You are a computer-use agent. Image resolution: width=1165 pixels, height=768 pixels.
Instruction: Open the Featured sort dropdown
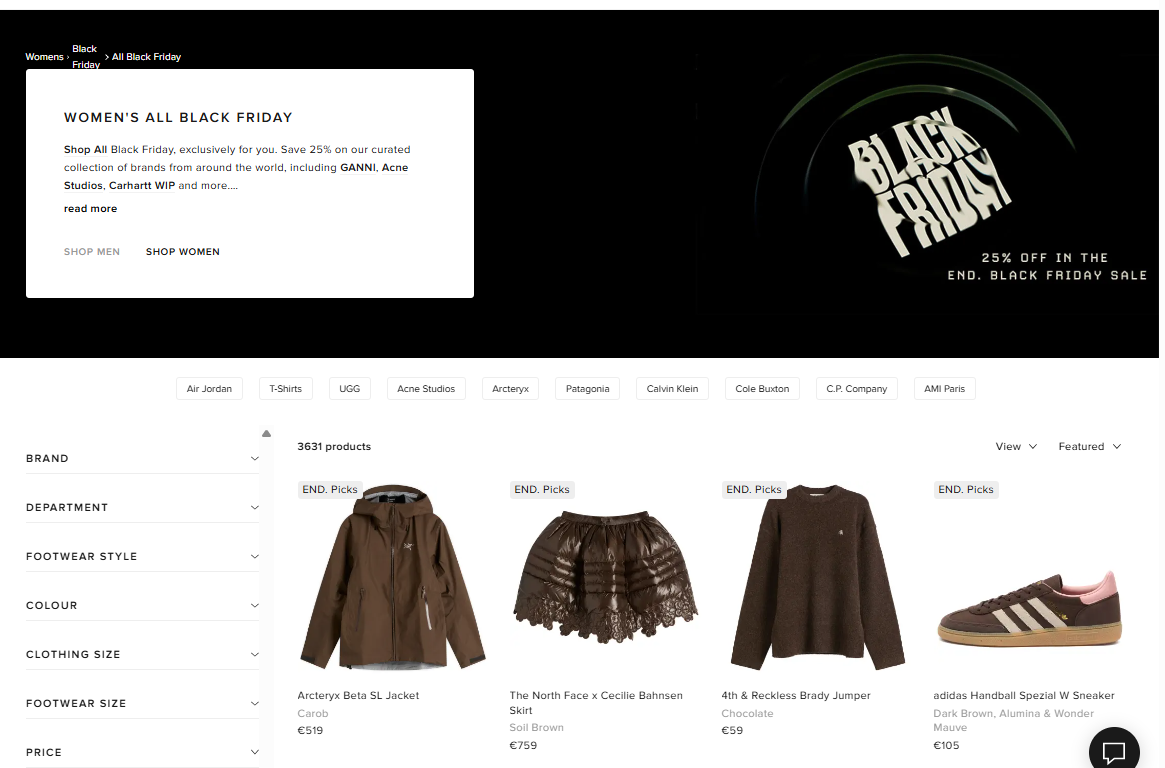[1089, 446]
